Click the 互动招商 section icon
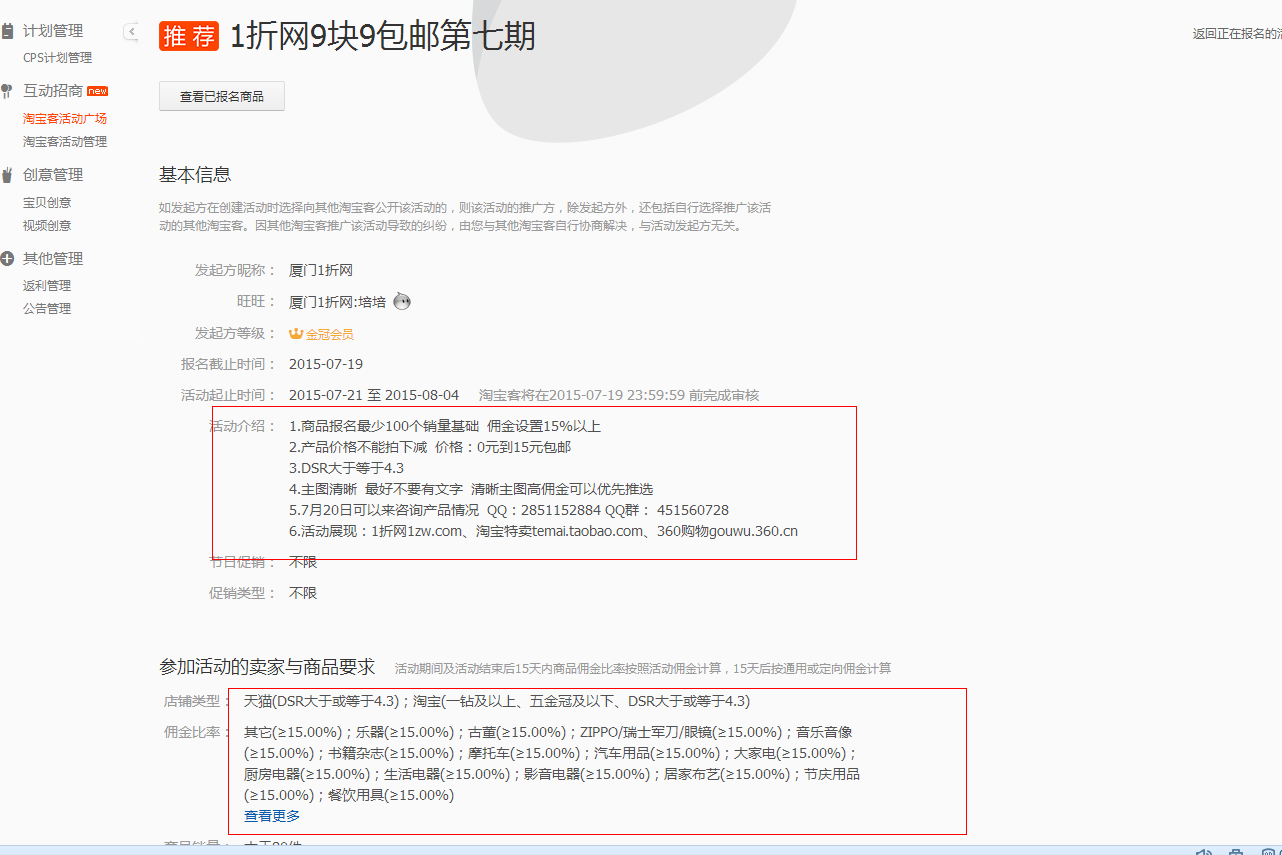The width and height of the screenshot is (1282, 855). (x=8, y=91)
